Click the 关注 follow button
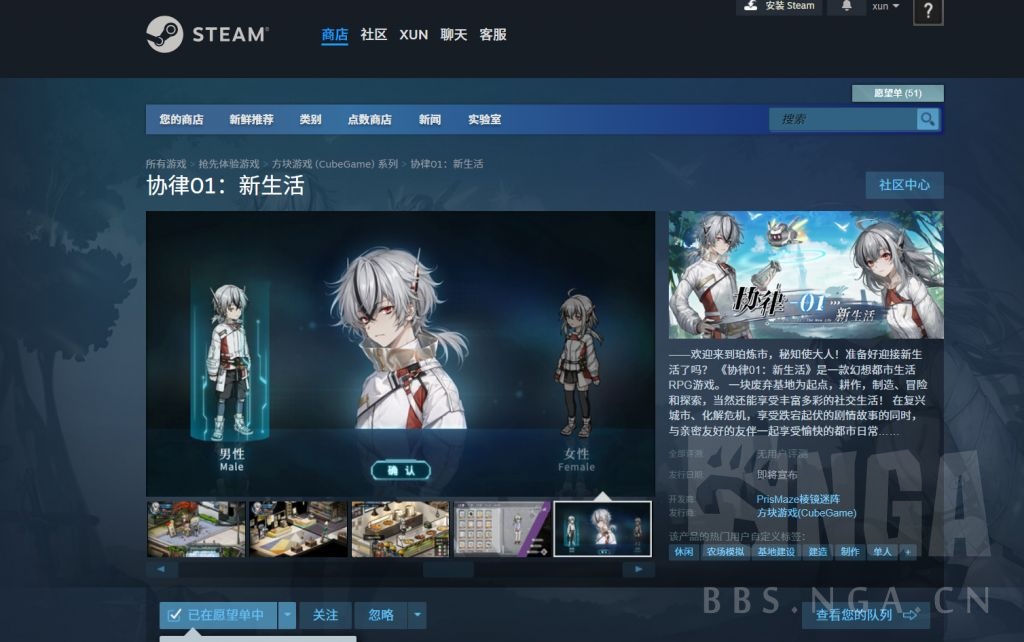The width and height of the screenshot is (1024, 642). [x=325, y=615]
